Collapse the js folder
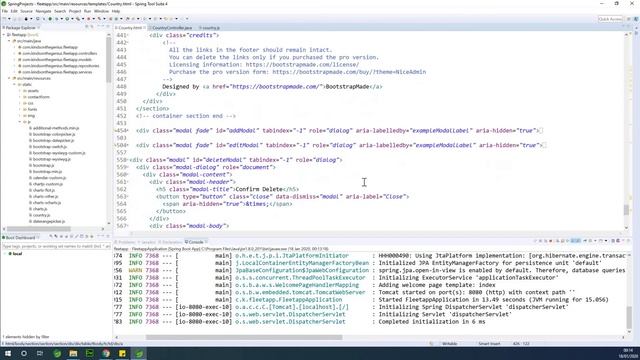Screen dimensions: 640x360 20,122
